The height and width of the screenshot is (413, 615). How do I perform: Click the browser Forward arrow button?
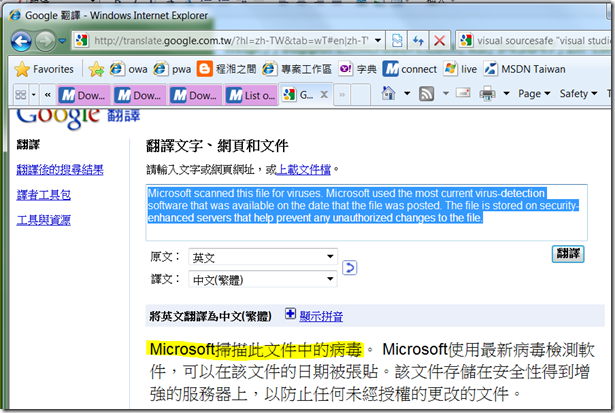click(x=45, y=41)
